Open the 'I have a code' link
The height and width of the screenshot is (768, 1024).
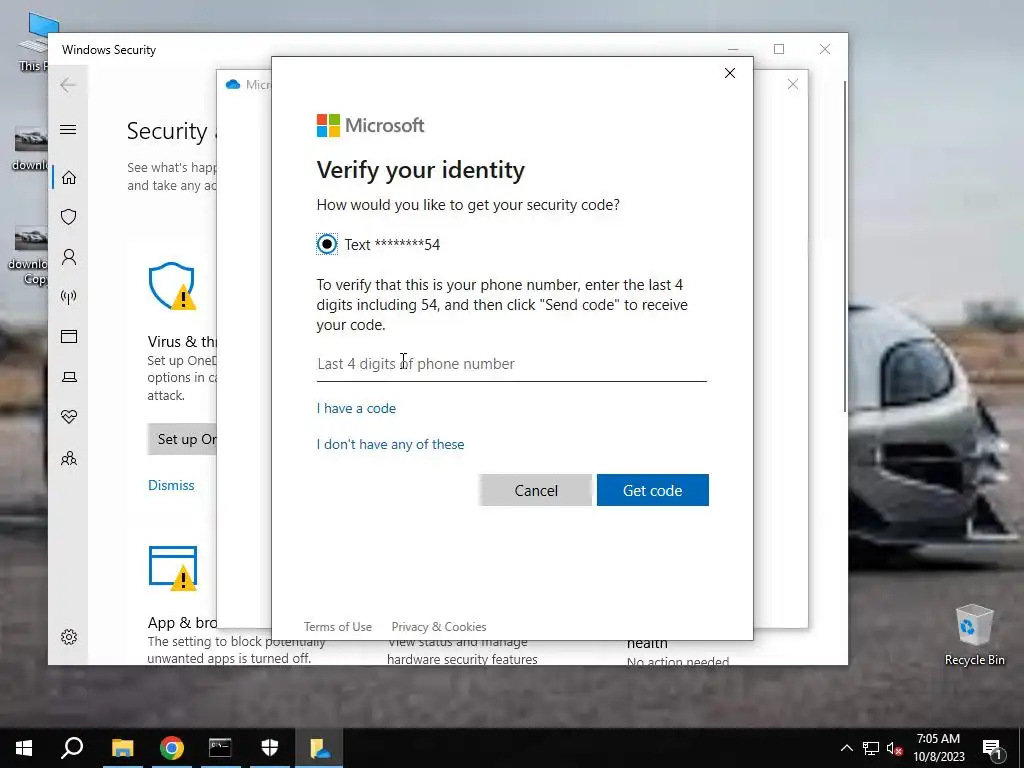(356, 408)
